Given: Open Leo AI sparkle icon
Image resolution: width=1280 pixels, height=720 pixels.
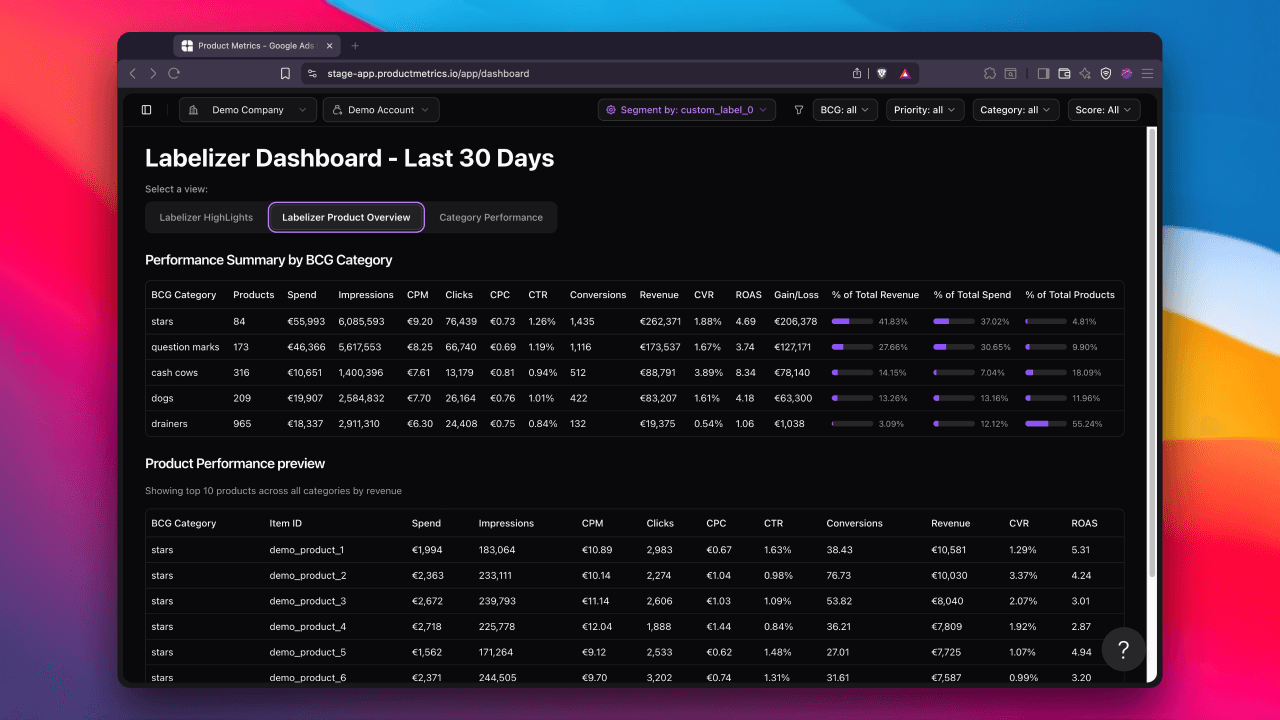Looking at the screenshot, I should [x=1085, y=73].
